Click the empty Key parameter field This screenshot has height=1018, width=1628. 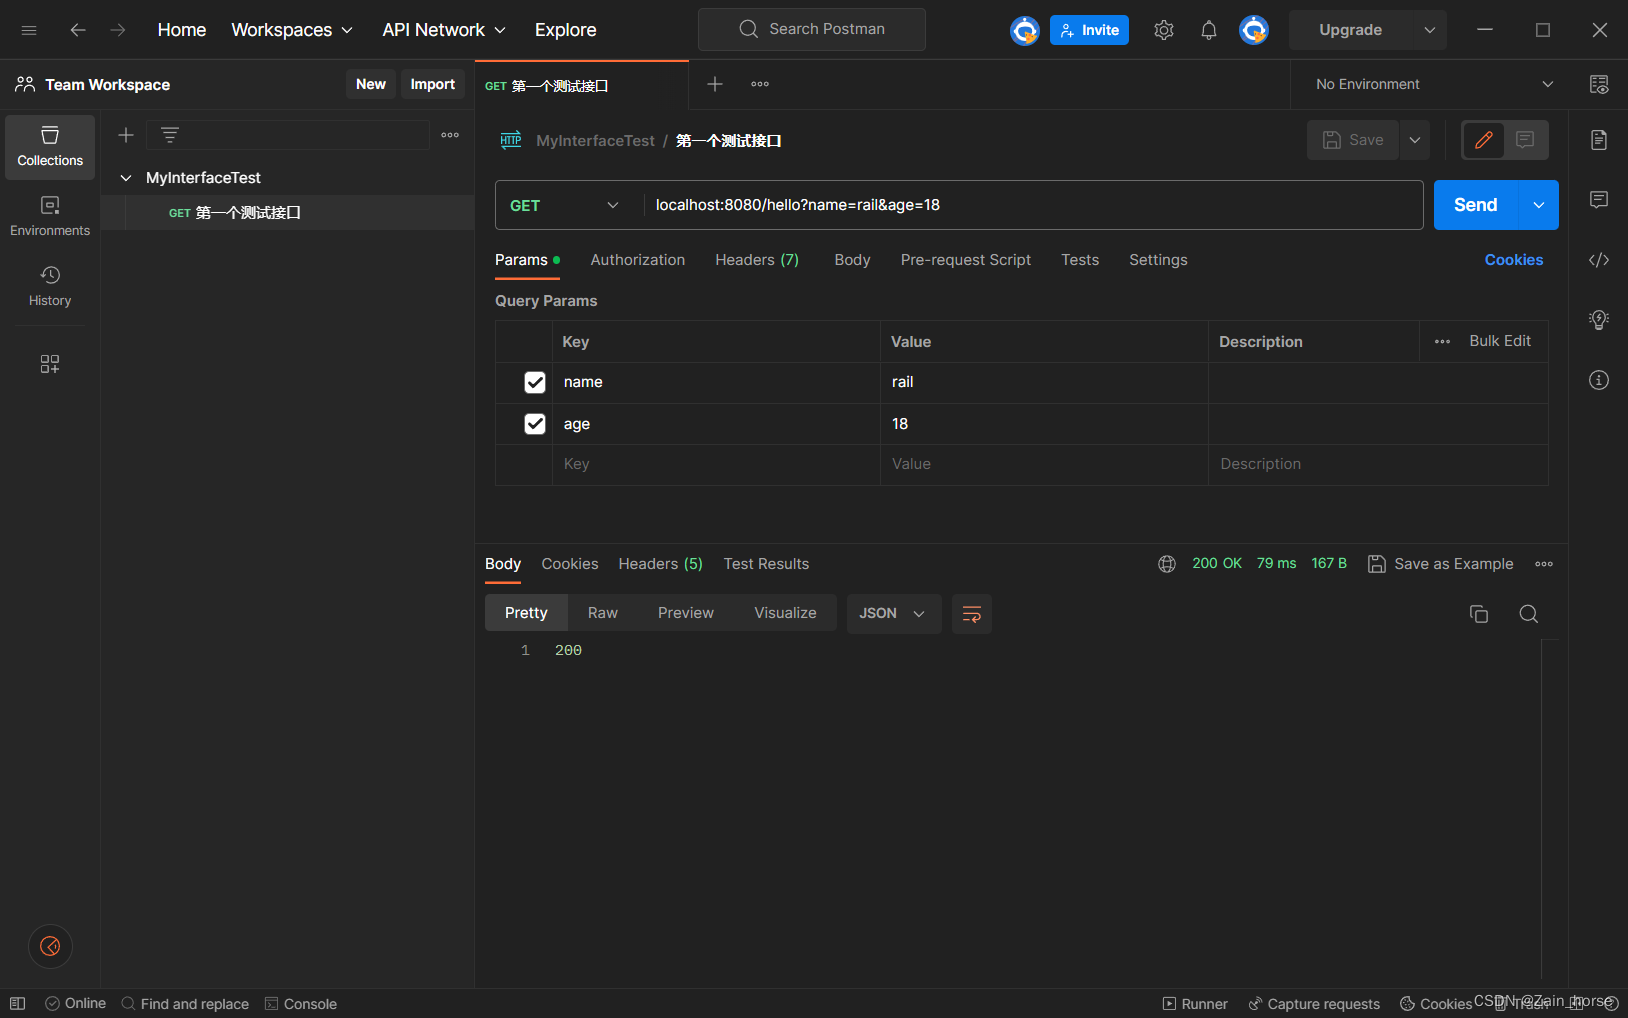tap(716, 464)
